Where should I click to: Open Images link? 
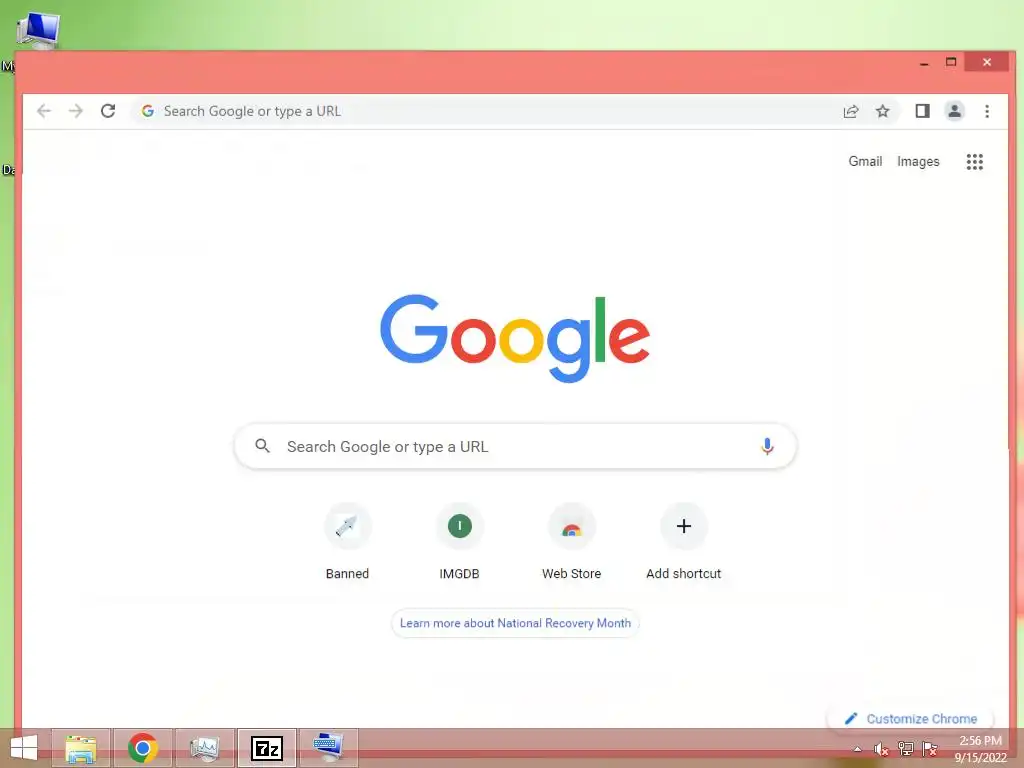coord(918,161)
